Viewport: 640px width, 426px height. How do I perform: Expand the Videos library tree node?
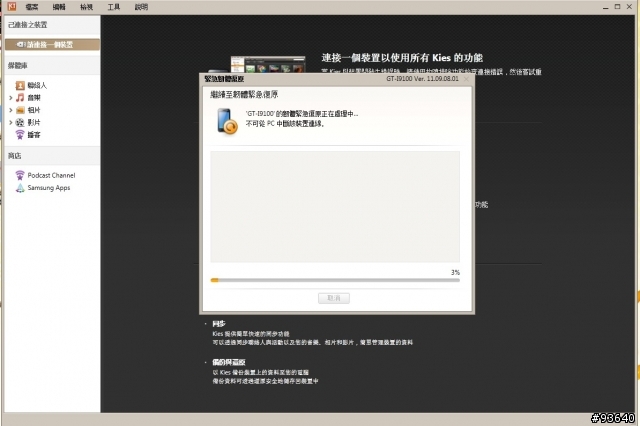pyautogui.click(x=11, y=122)
